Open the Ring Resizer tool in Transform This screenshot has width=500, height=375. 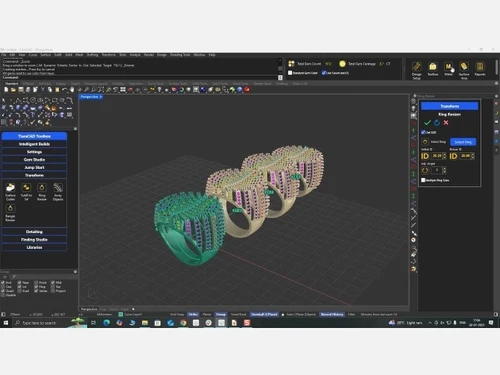tap(42, 192)
